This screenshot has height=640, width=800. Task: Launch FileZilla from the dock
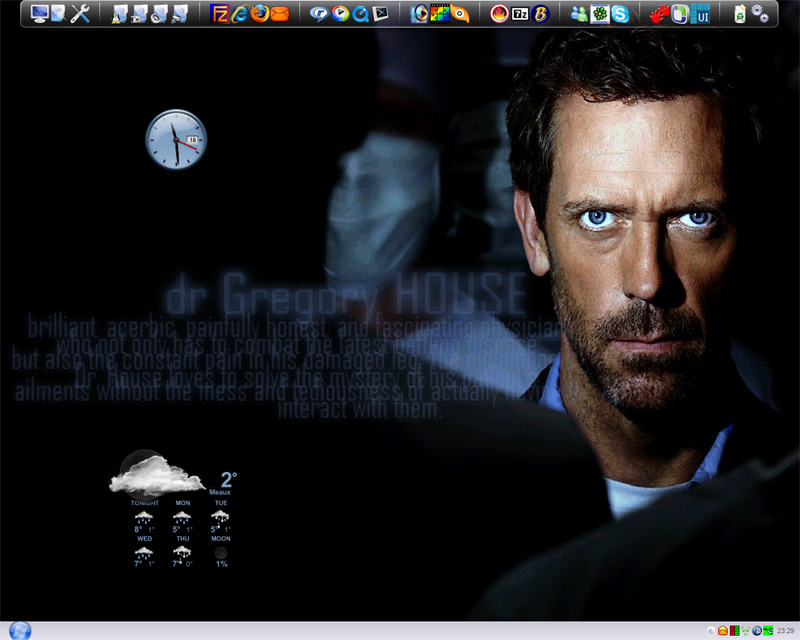(221, 14)
